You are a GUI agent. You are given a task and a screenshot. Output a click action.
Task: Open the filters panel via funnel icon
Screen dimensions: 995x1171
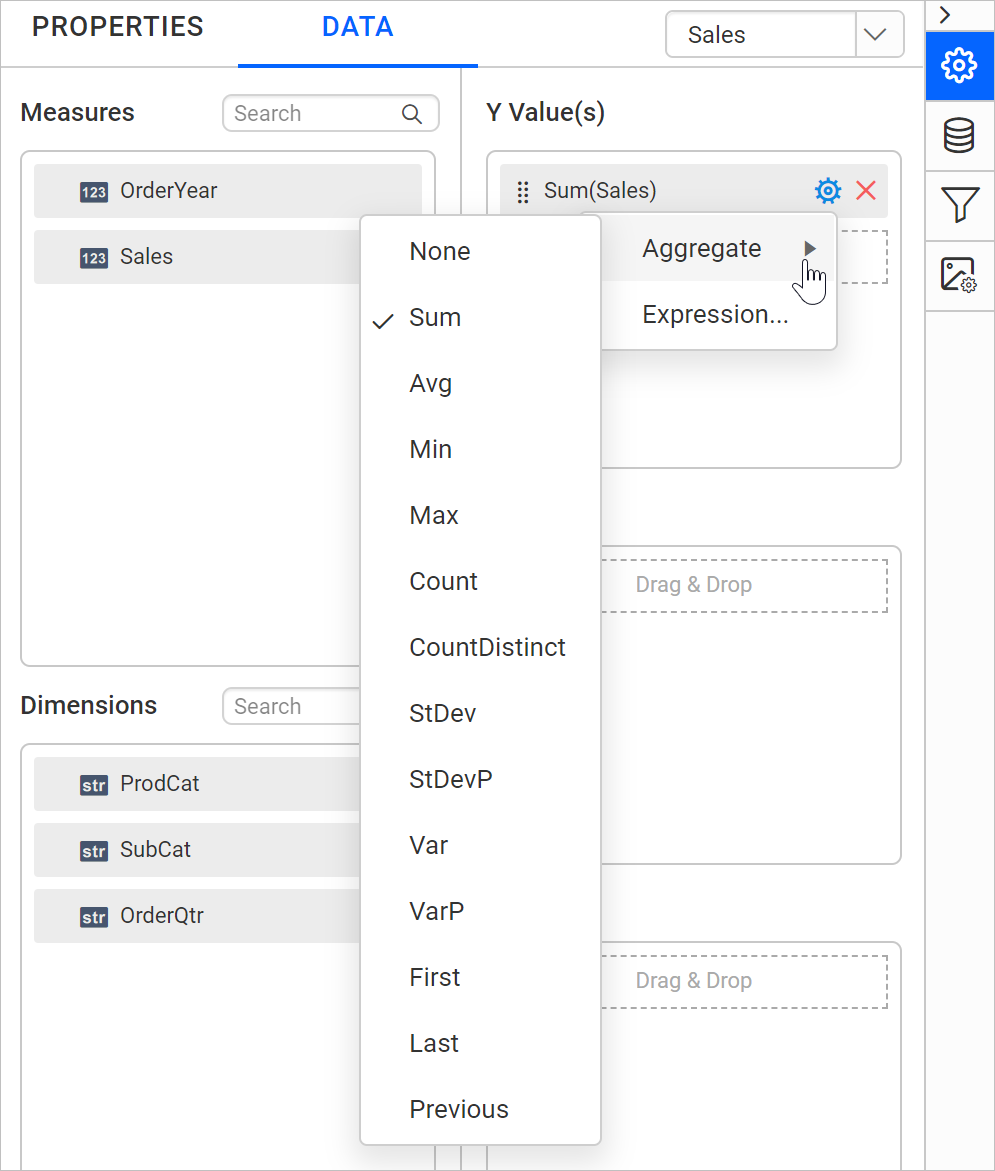point(959,206)
